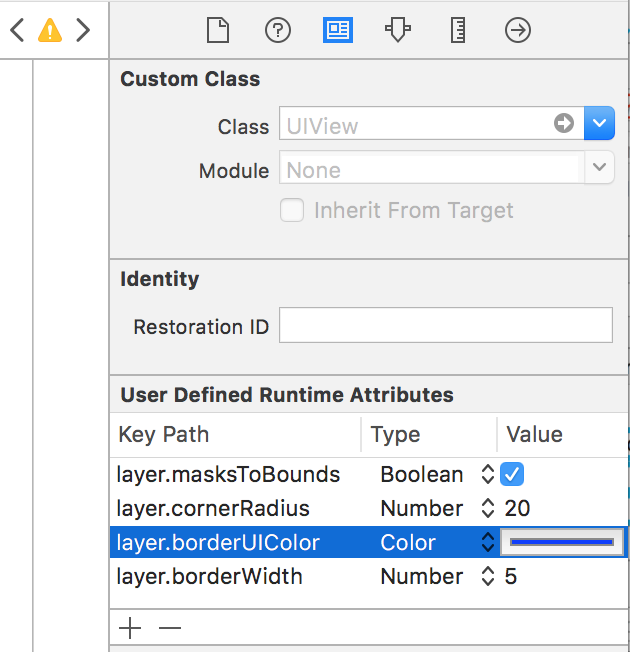Screen dimensions: 630x652
Task: Change type stepper for layer.borderWidth
Action: coord(488,576)
